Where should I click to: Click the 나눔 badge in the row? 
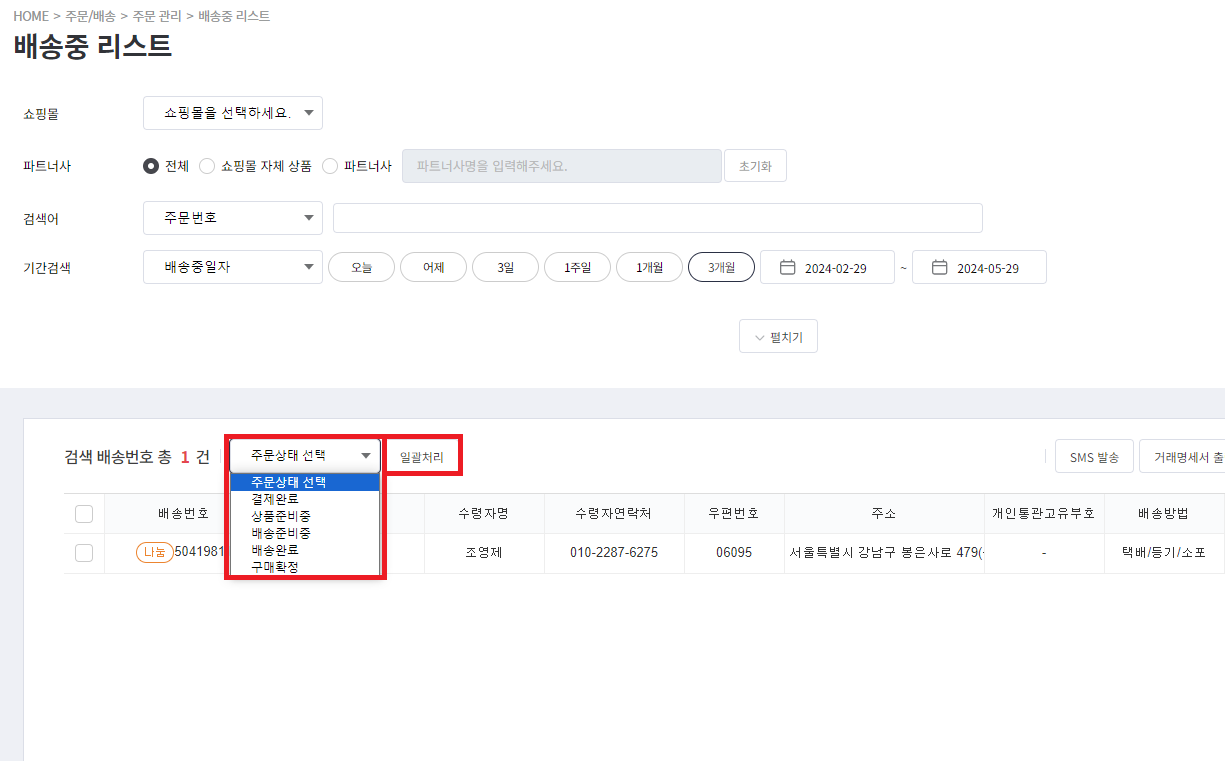coord(154,552)
